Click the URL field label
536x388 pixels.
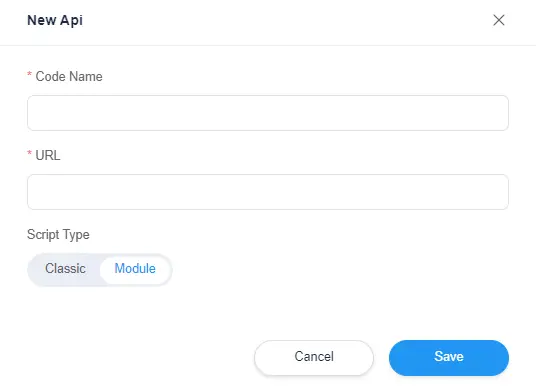48,156
